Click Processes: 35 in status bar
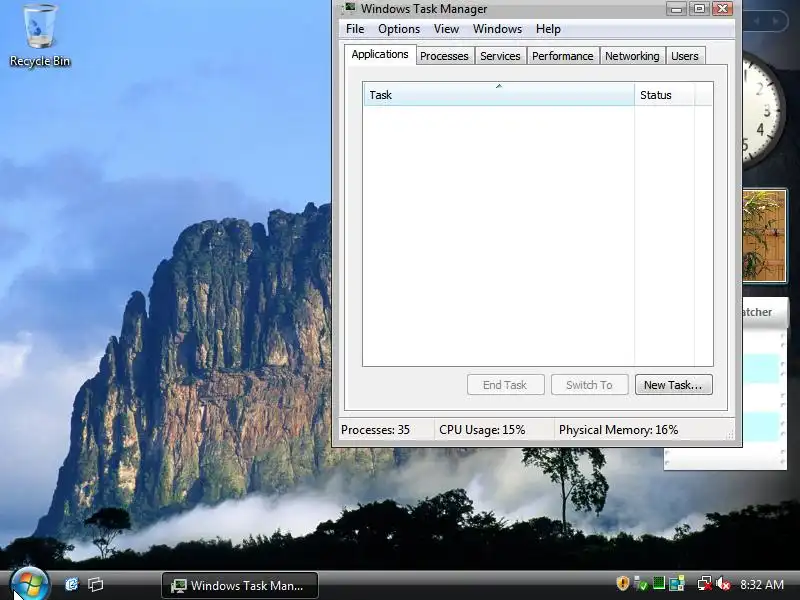 click(376, 430)
